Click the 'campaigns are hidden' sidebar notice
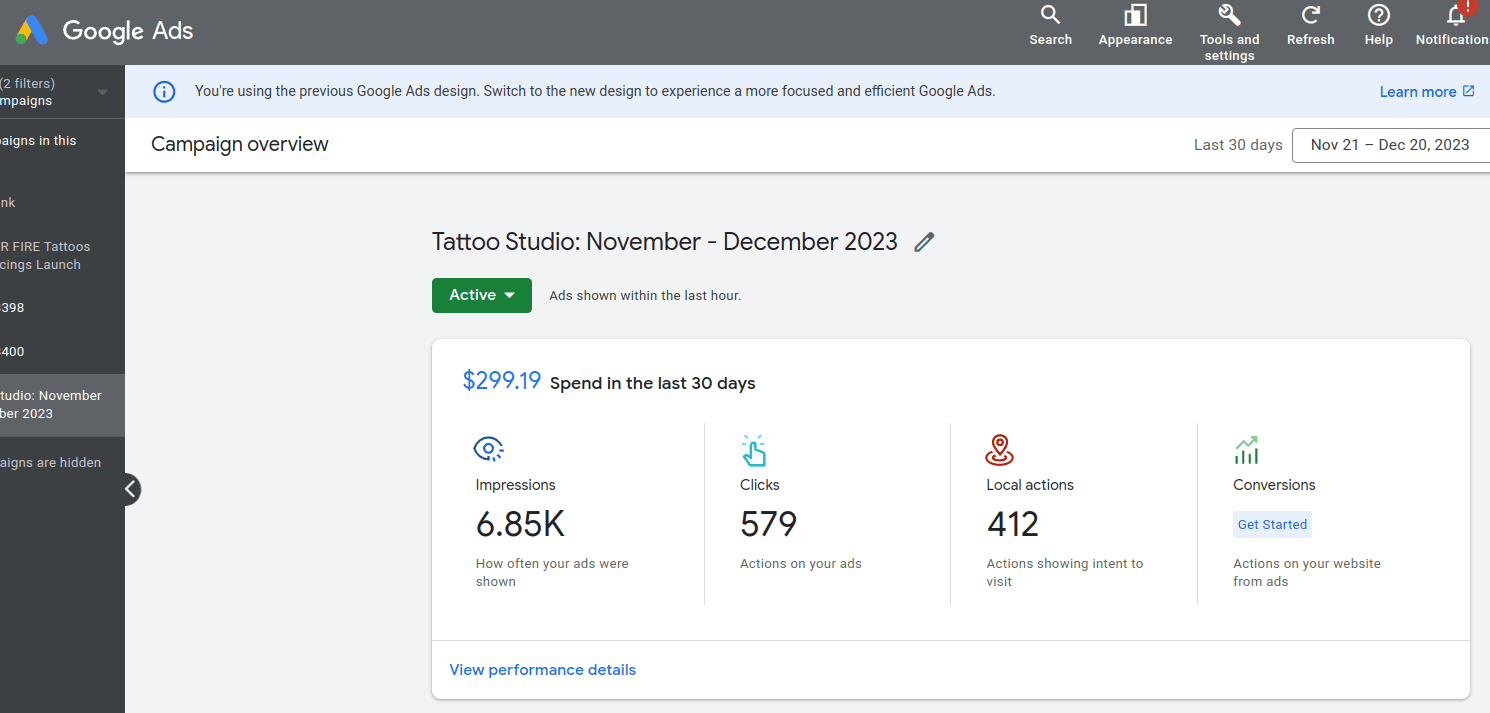This screenshot has height=713, width=1490. [x=51, y=463]
